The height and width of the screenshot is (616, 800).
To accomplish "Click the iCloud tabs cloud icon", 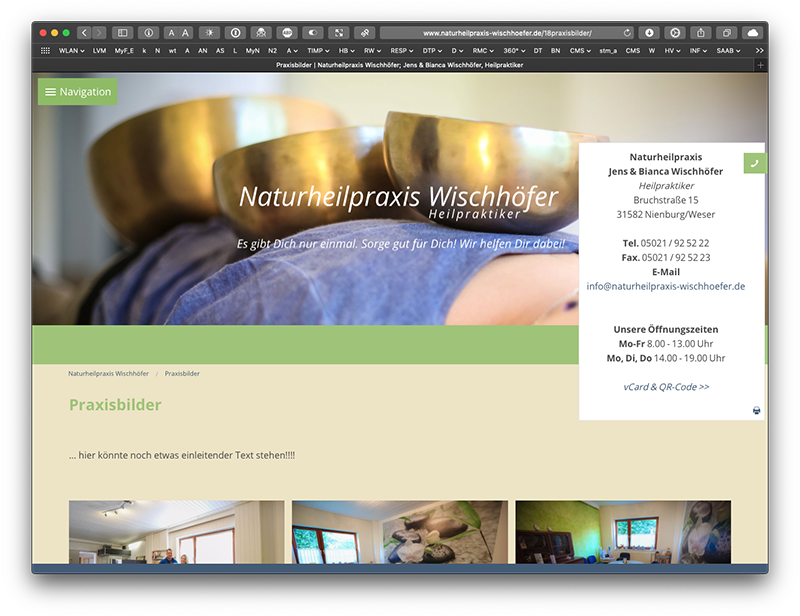I will point(752,33).
